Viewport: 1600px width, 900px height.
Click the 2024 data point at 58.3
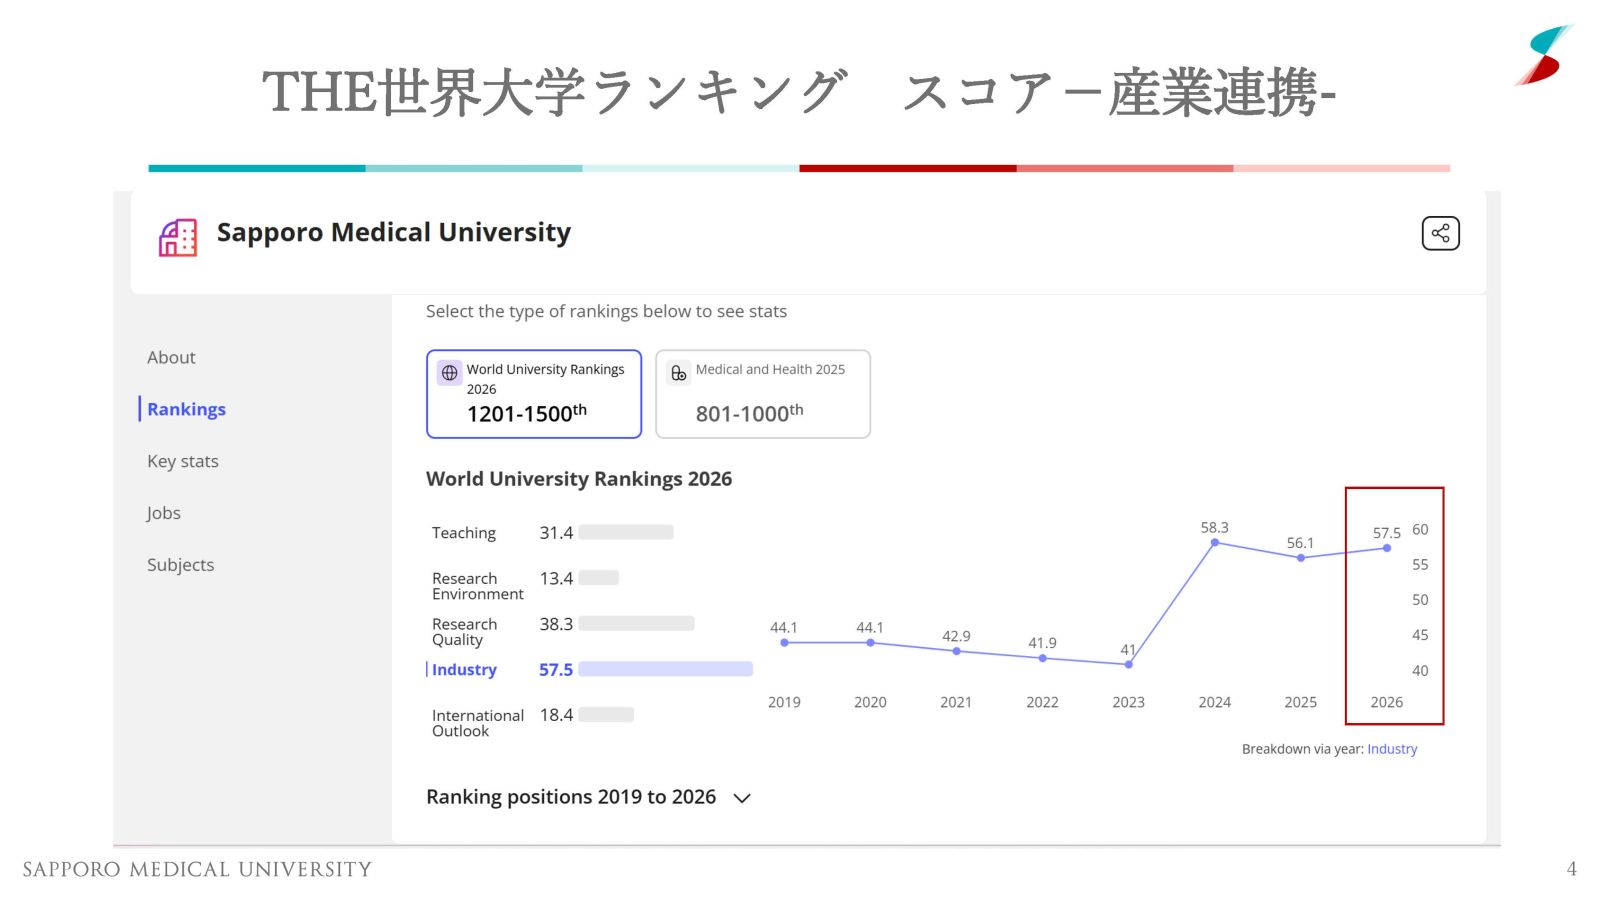point(1214,542)
